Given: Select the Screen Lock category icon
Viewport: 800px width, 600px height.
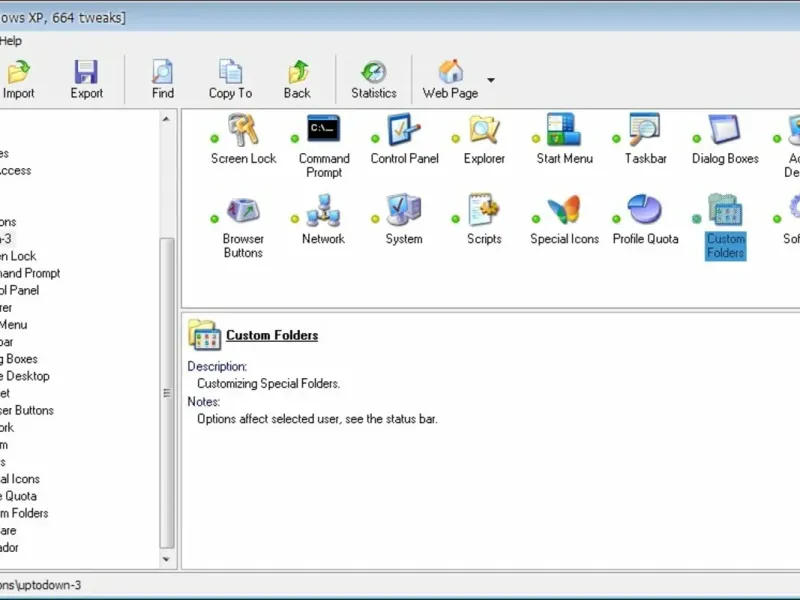Looking at the screenshot, I should pos(243,130).
